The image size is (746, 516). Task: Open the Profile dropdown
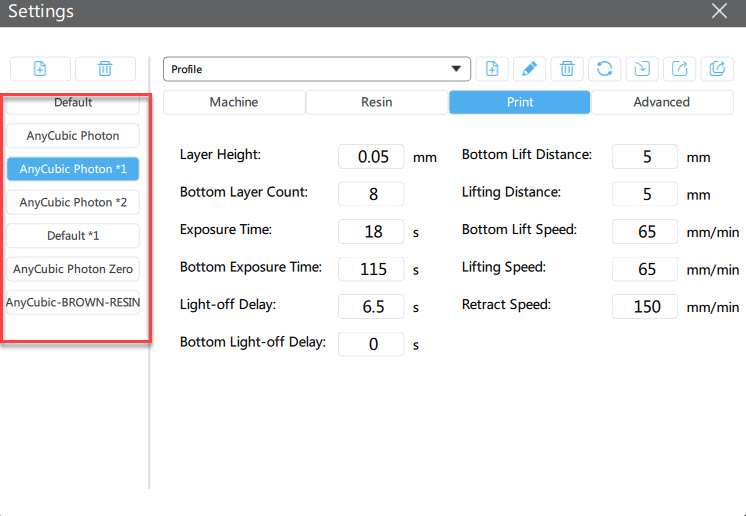tap(317, 69)
